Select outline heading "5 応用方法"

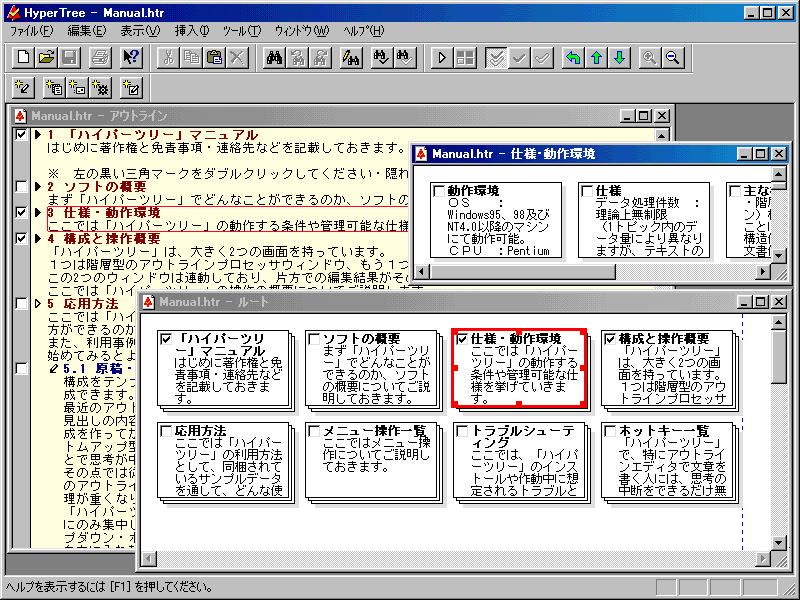pos(83,304)
